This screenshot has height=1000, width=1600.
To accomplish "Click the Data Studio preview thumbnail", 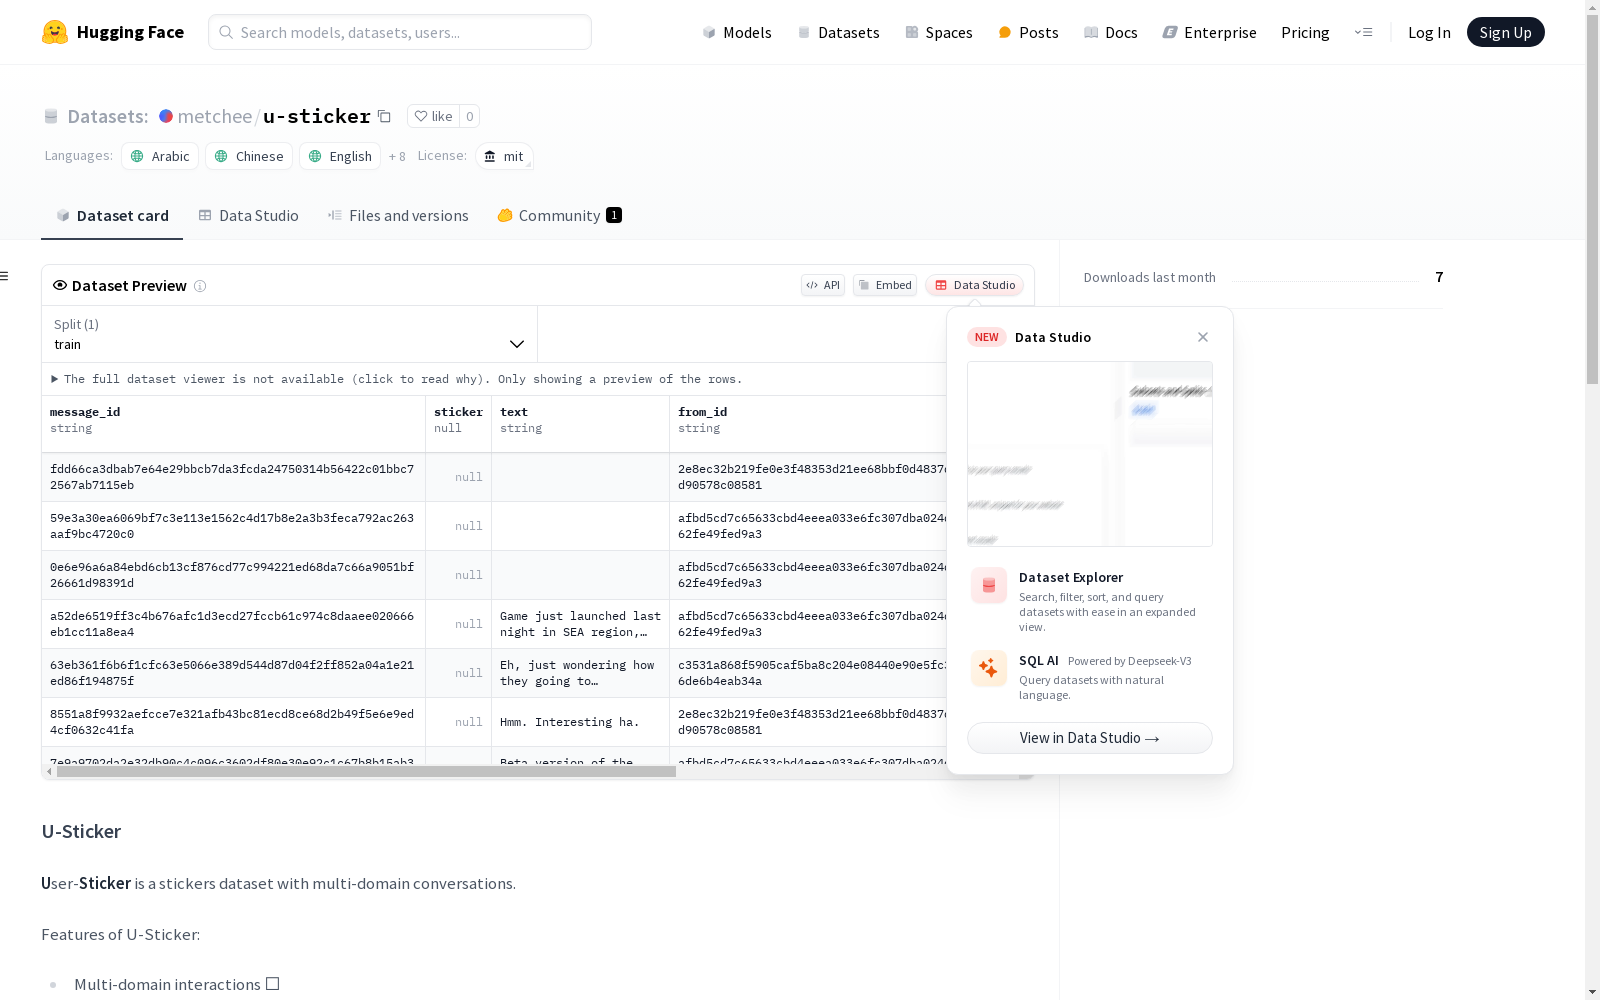I will pos(1090,454).
